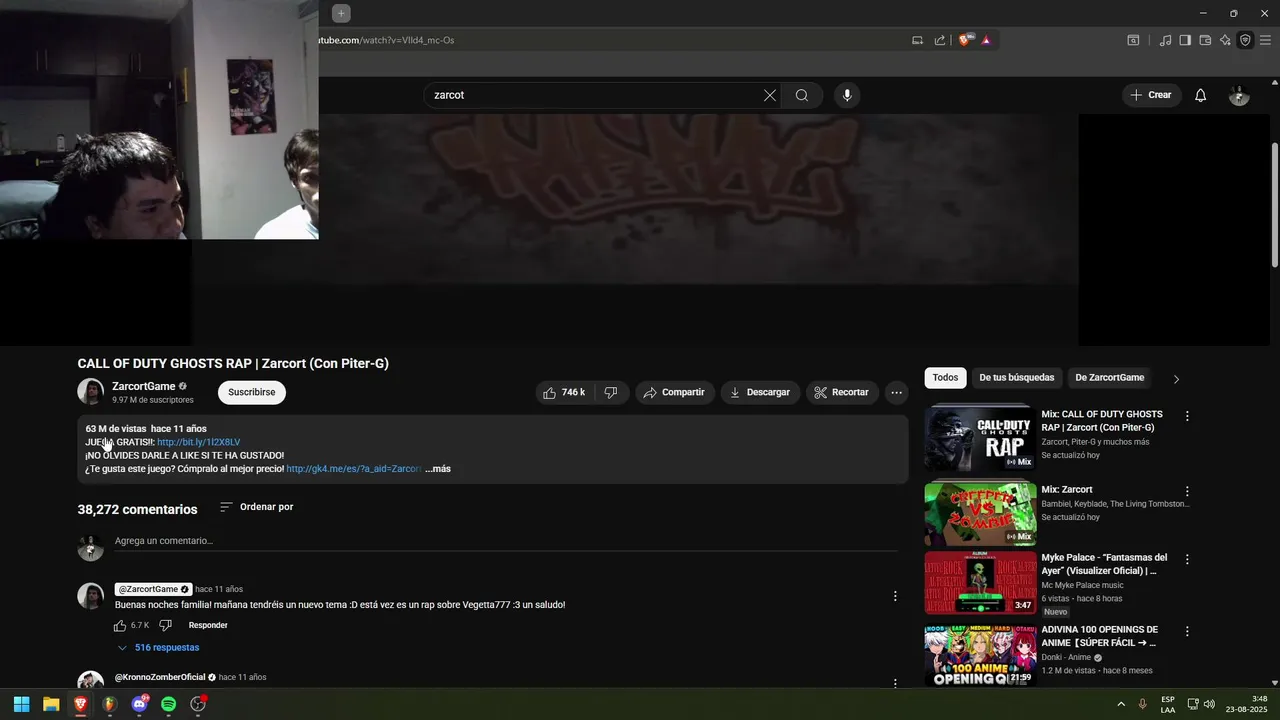Open Brave playlist music note icon

(1165, 40)
